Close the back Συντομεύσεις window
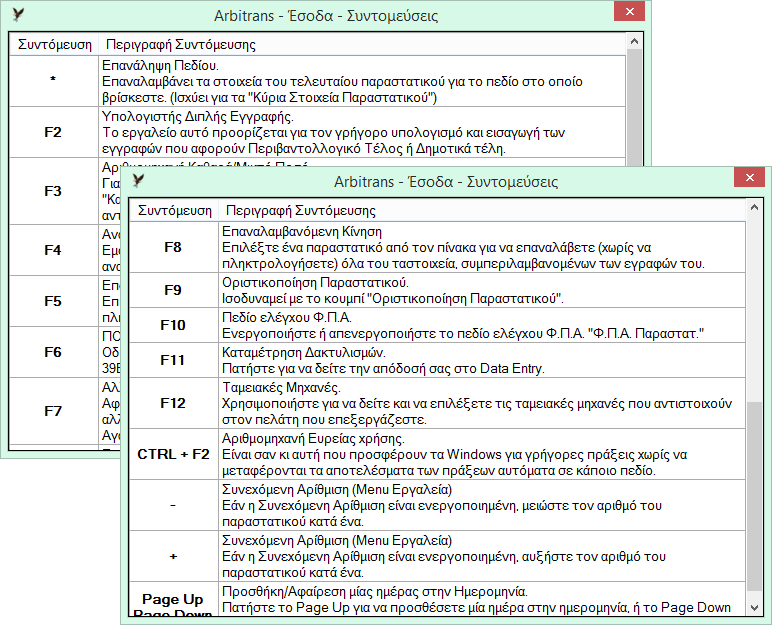Viewport: 773px width, 625px height. (630, 11)
